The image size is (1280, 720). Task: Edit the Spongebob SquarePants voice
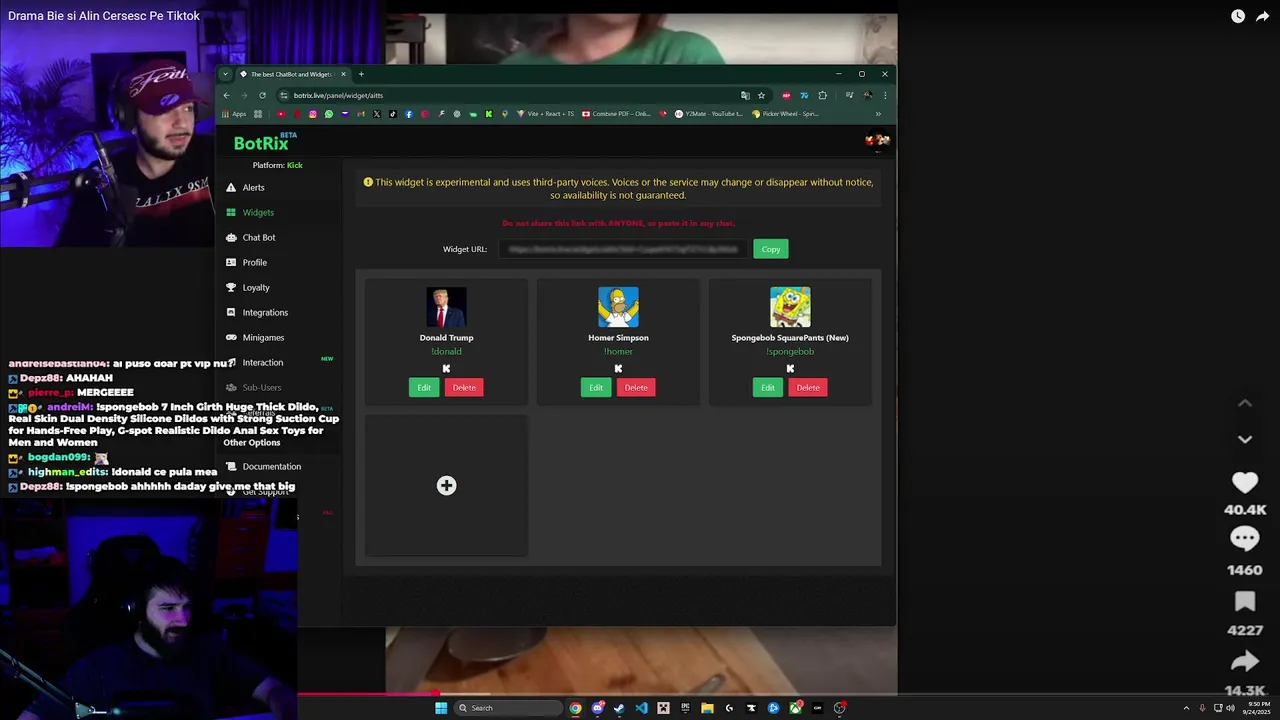pyautogui.click(x=768, y=387)
